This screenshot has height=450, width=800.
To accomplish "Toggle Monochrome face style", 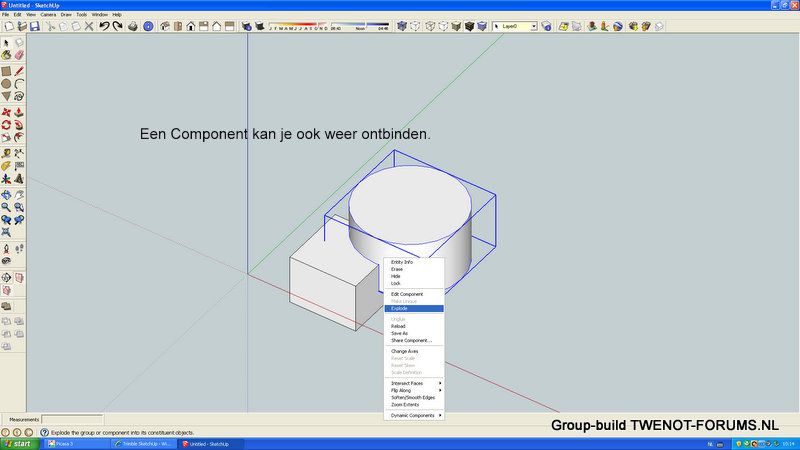I will (482, 26).
